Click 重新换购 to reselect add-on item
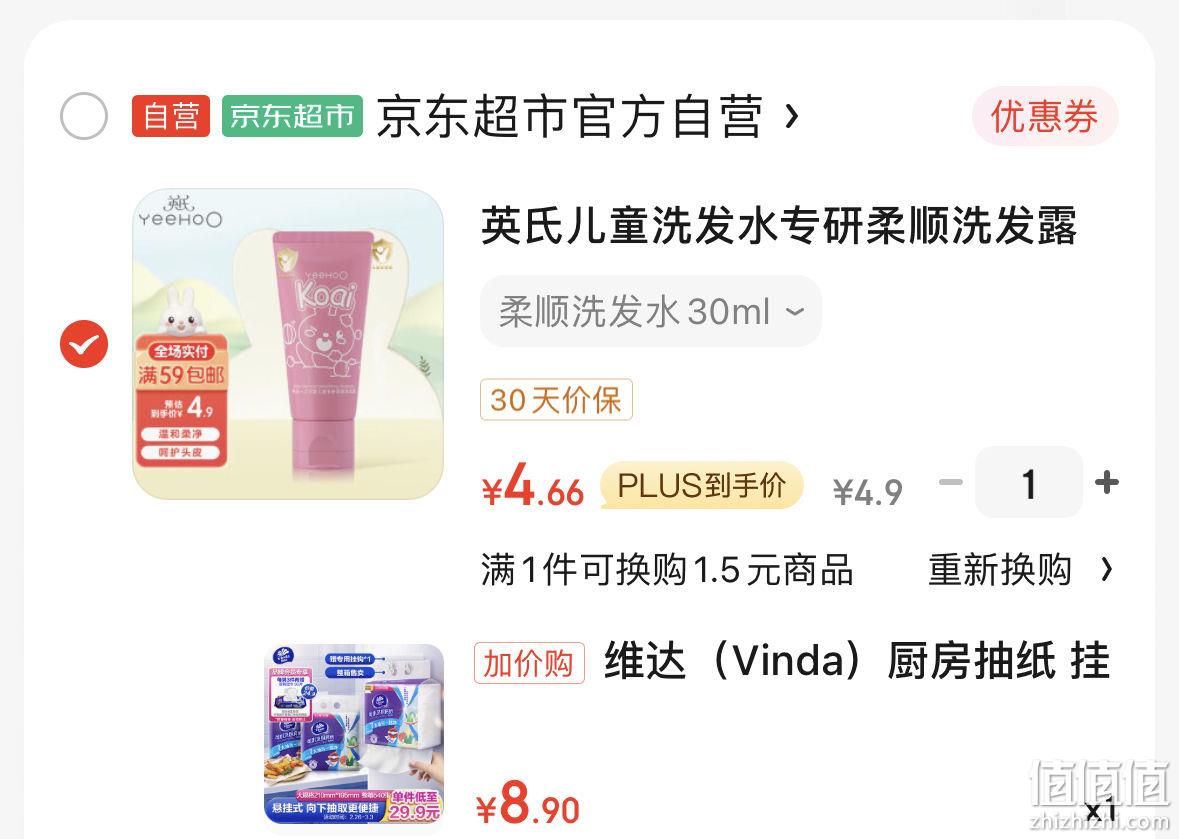 pos(999,569)
